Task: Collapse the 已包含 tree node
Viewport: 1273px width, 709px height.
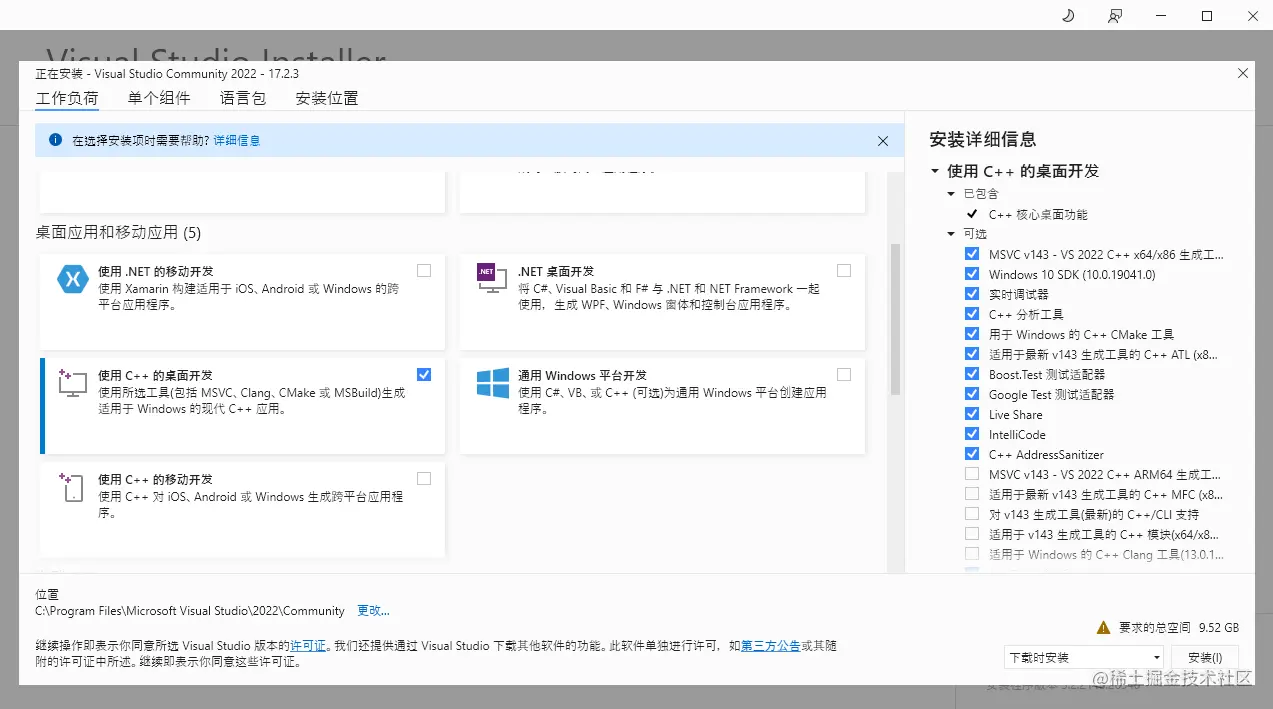Action: point(952,194)
